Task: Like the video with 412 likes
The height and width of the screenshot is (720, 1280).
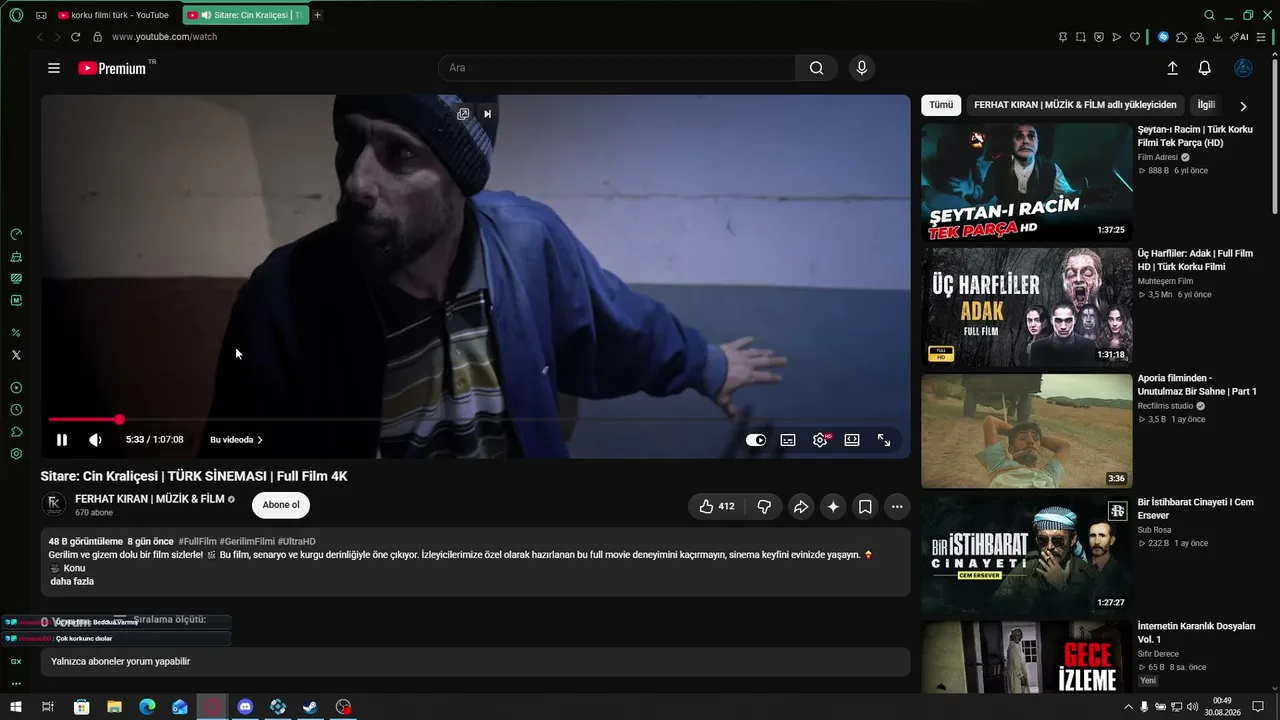Action: coord(716,506)
